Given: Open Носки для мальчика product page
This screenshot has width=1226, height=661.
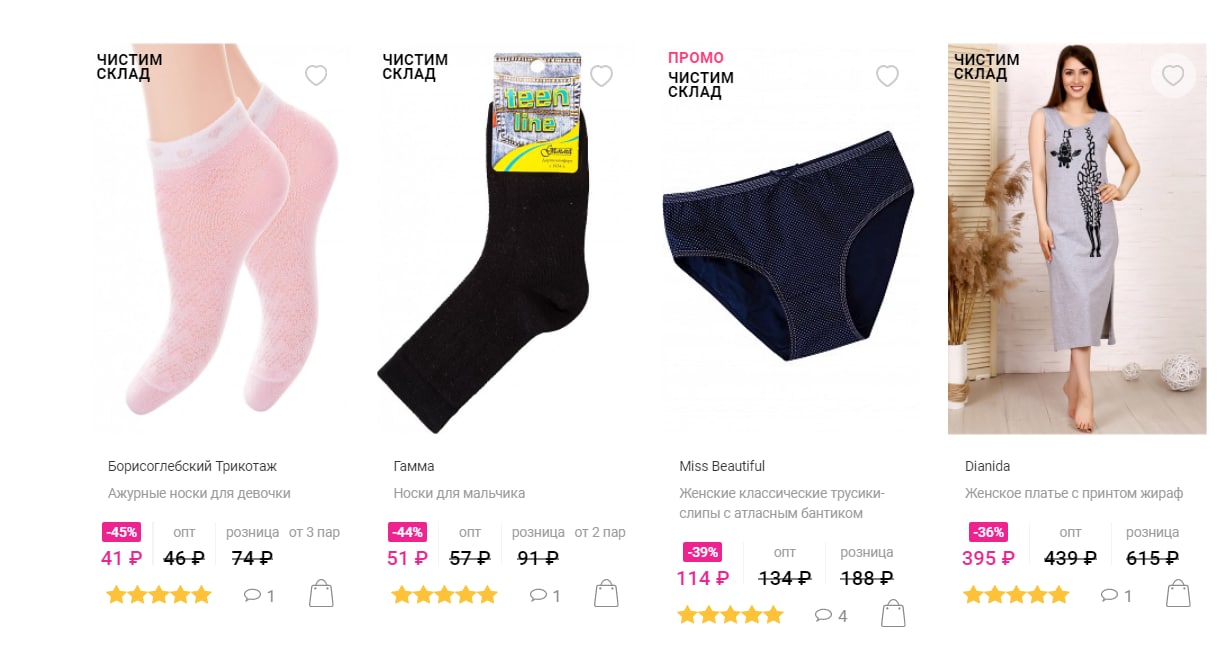Looking at the screenshot, I should tap(459, 493).
